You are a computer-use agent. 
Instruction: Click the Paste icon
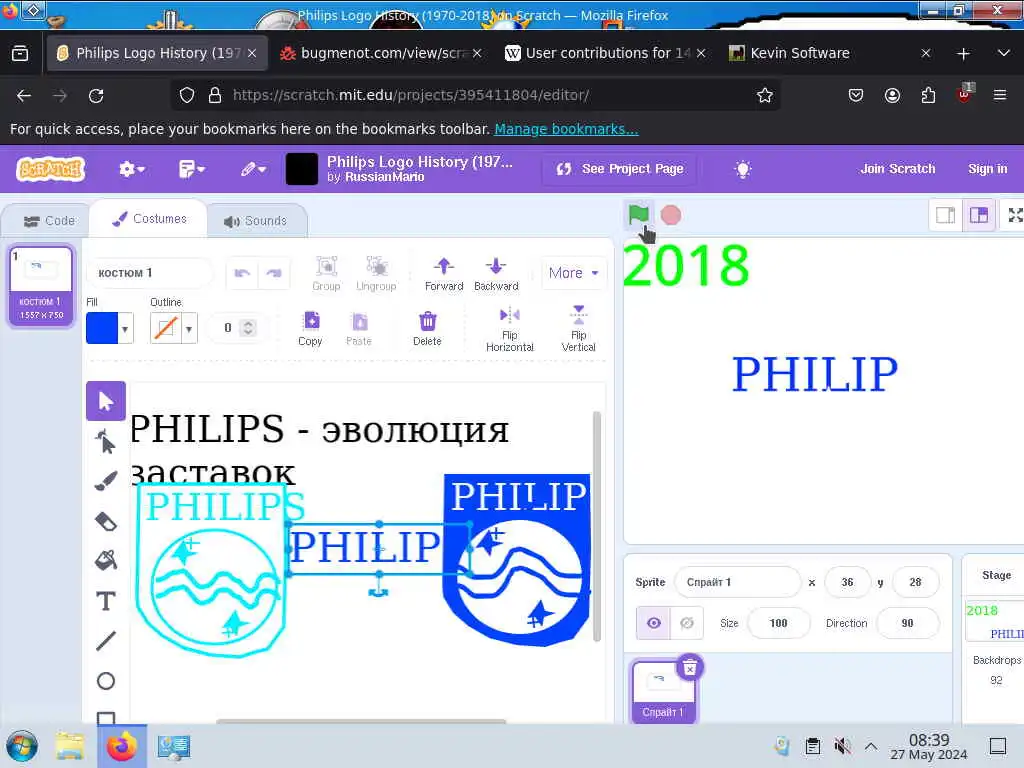[x=359, y=328]
